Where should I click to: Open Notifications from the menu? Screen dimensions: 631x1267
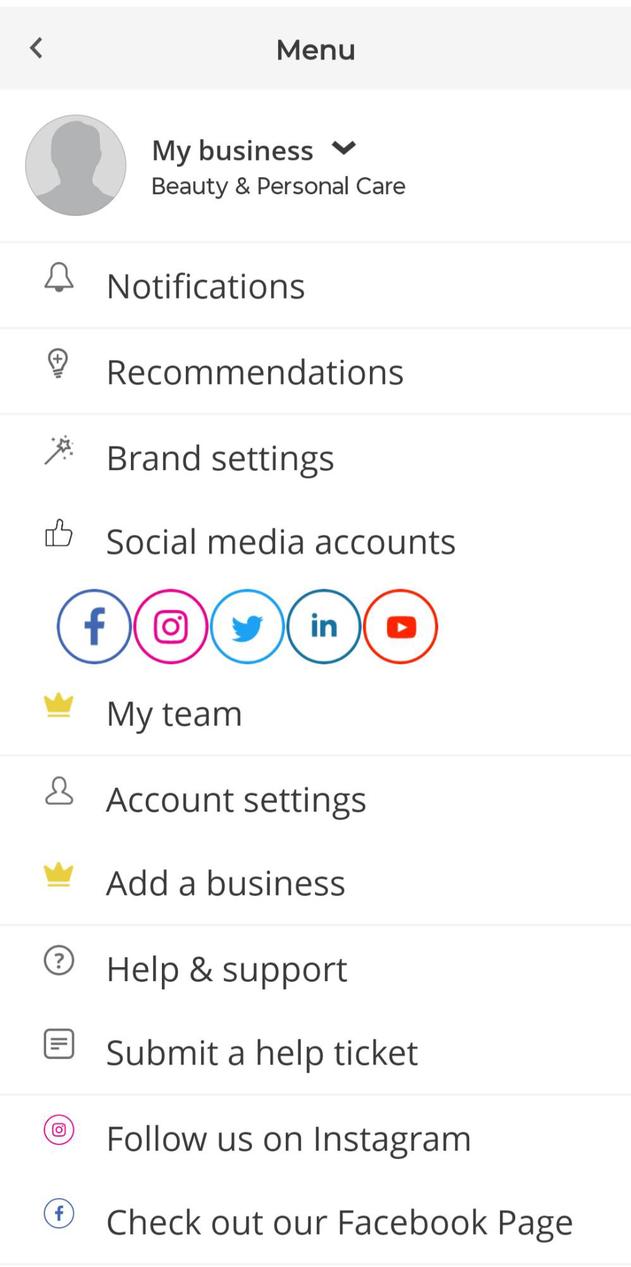click(205, 286)
